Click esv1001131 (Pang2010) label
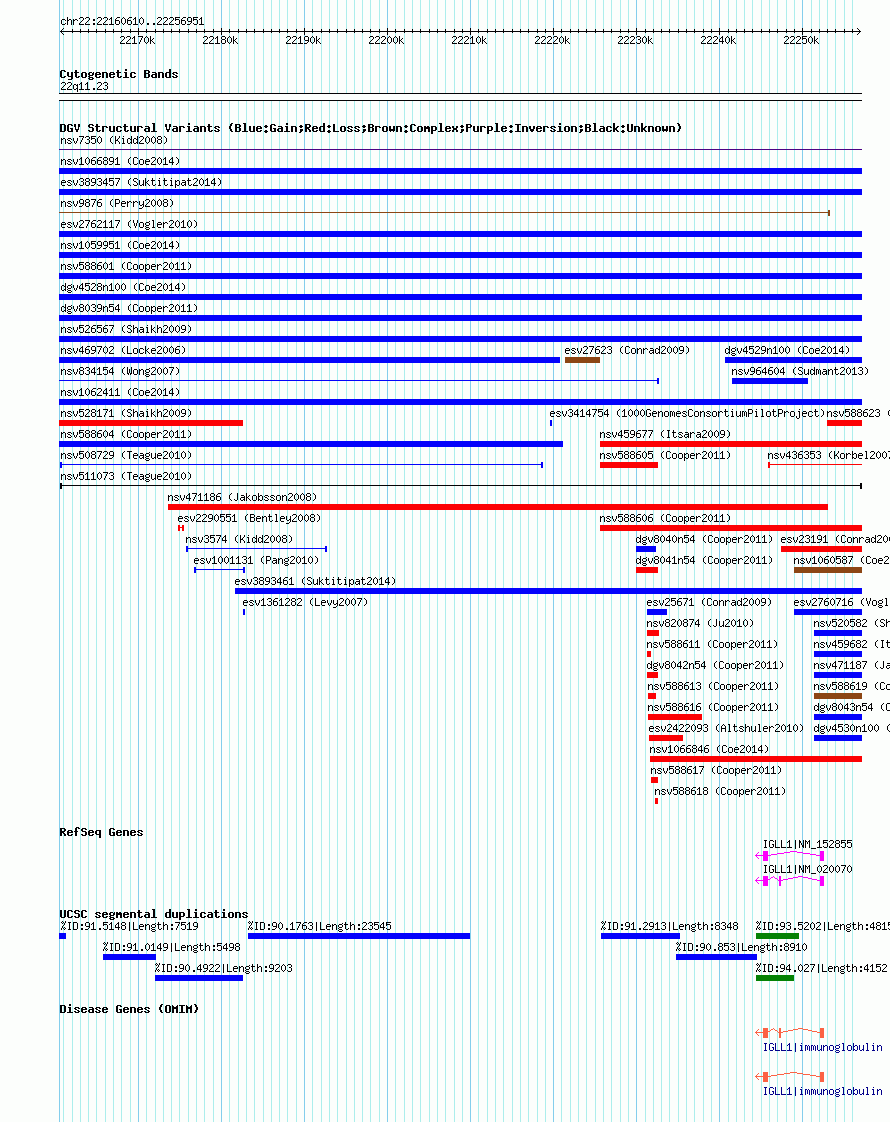 point(256,560)
